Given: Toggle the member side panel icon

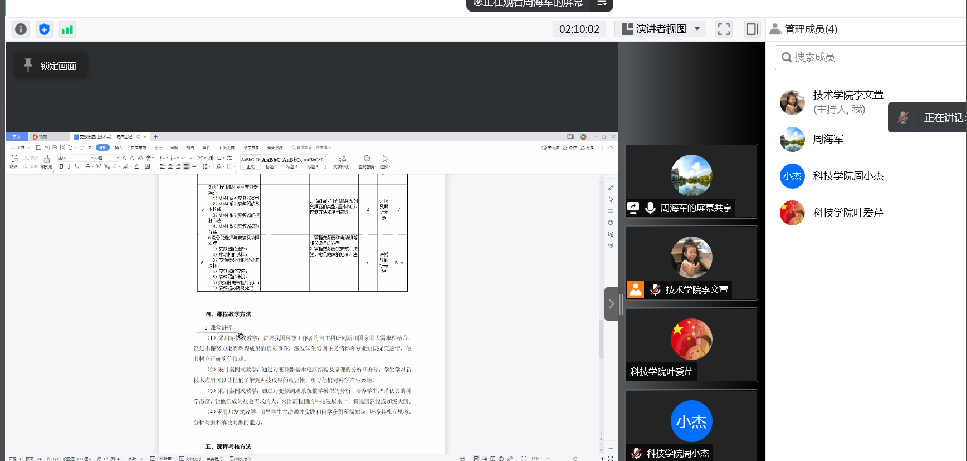Looking at the screenshot, I should click(752, 29).
